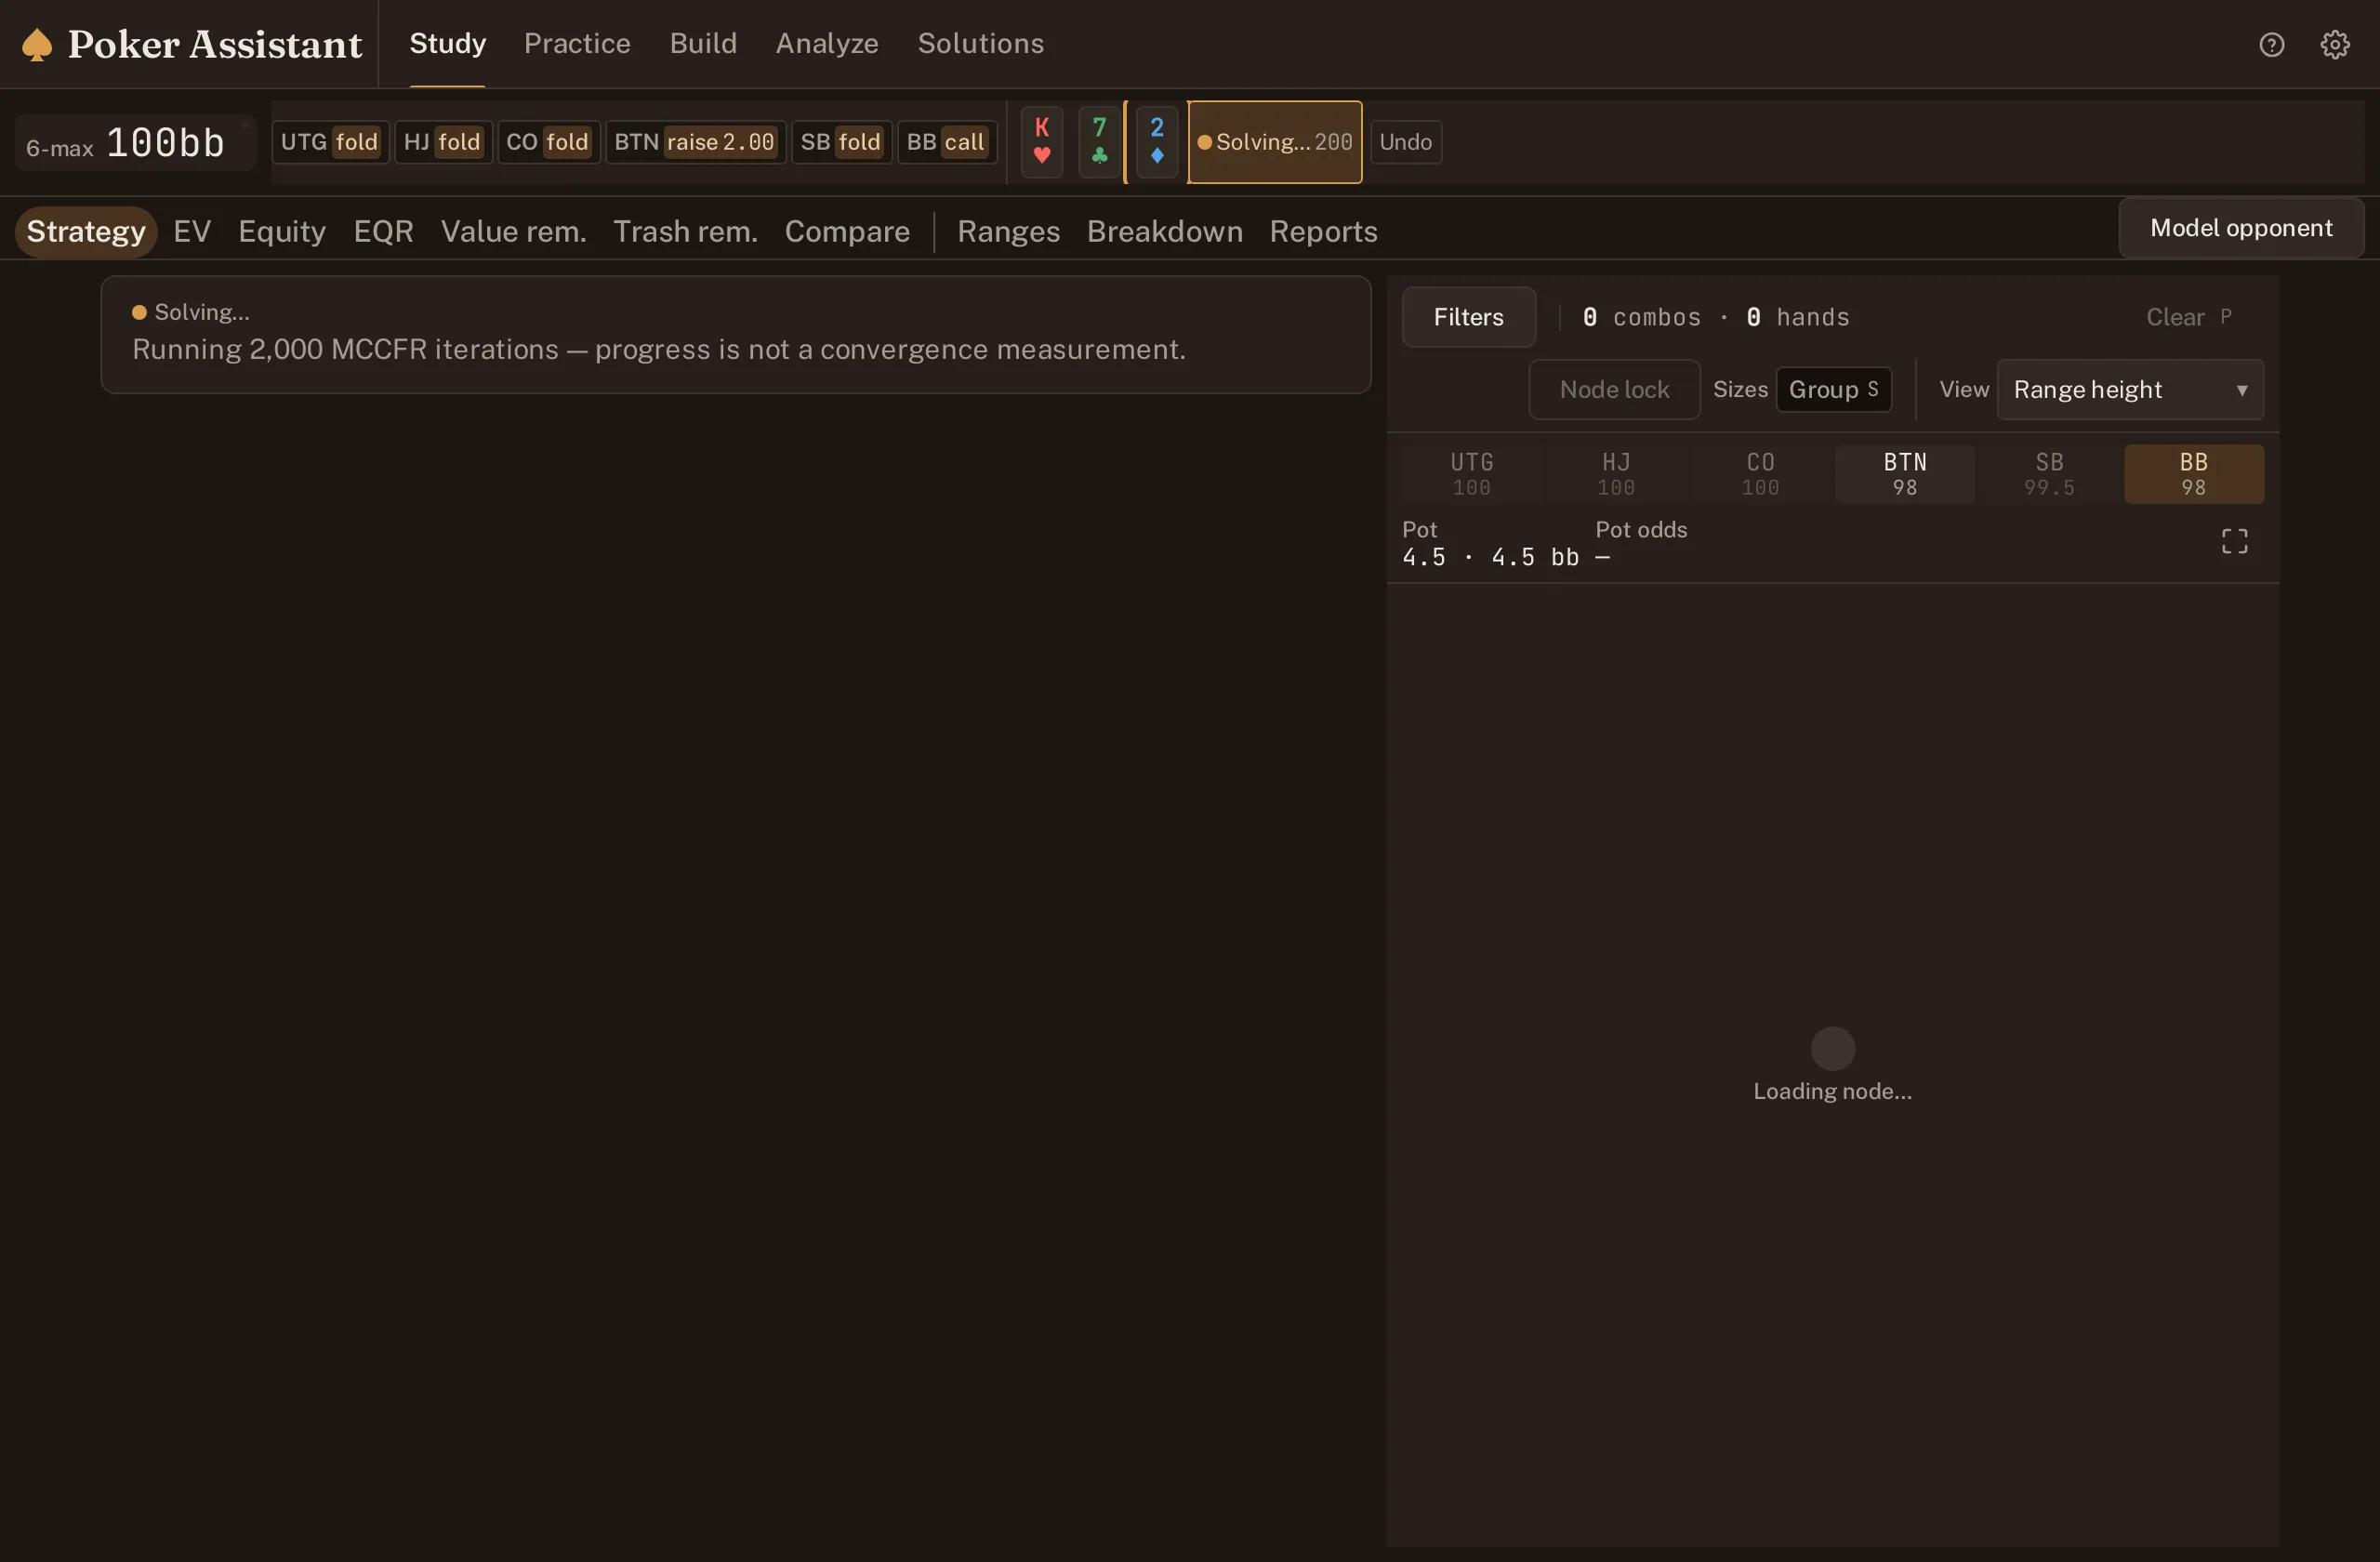Viewport: 2380px width, 1562px height.
Task: Click the UTG fold action chip
Action: pyautogui.click(x=330, y=142)
